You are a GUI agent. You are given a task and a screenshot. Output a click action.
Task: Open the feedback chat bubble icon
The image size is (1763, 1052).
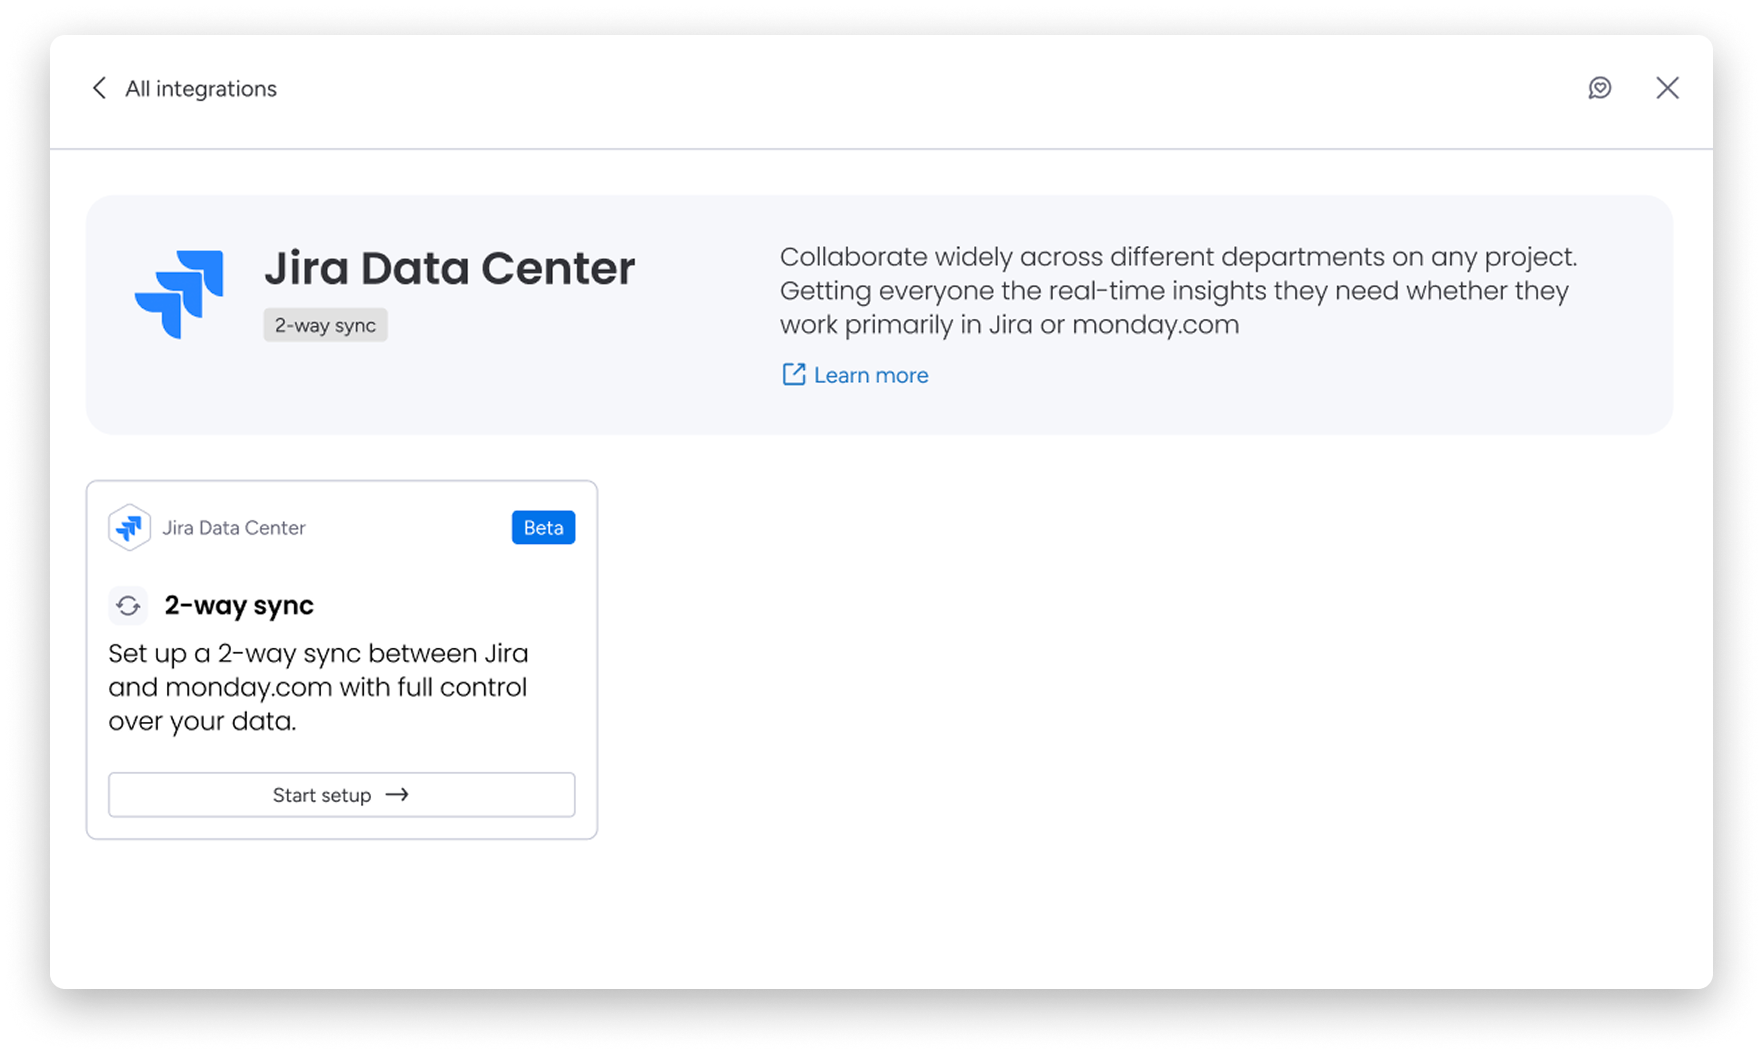pyautogui.click(x=1600, y=88)
